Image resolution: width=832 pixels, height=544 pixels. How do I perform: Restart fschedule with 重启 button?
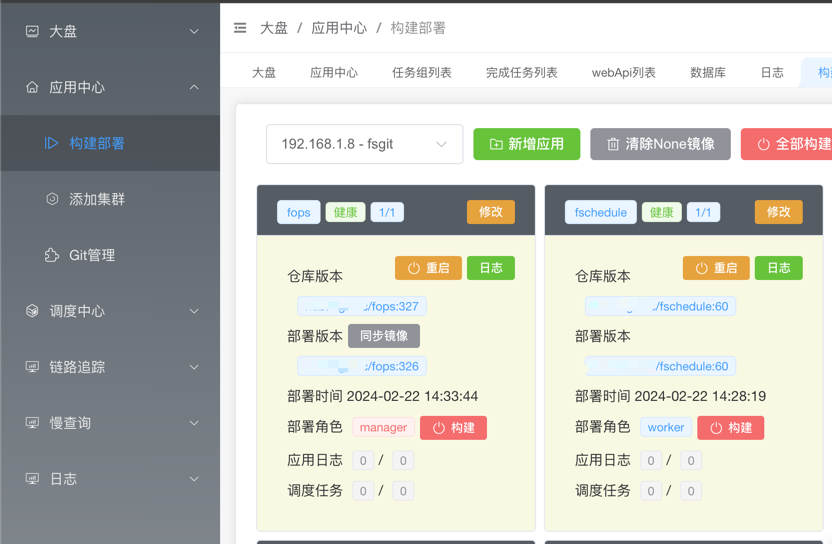[x=716, y=268]
